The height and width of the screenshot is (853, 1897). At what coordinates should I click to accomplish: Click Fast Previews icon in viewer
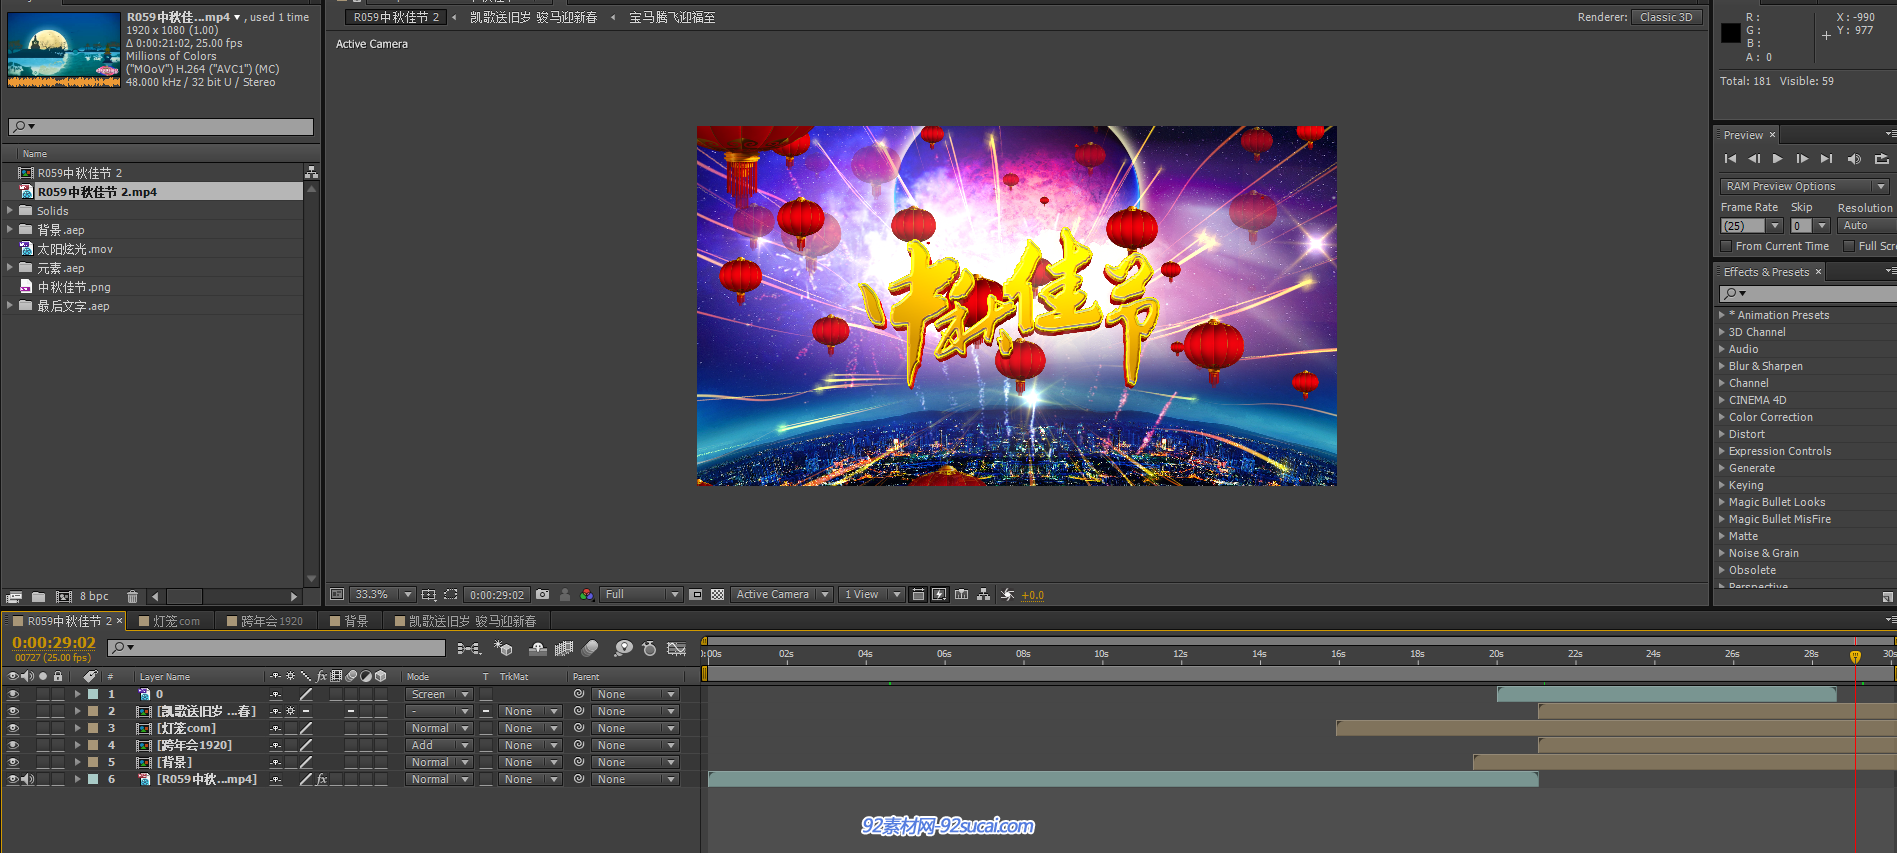click(940, 594)
